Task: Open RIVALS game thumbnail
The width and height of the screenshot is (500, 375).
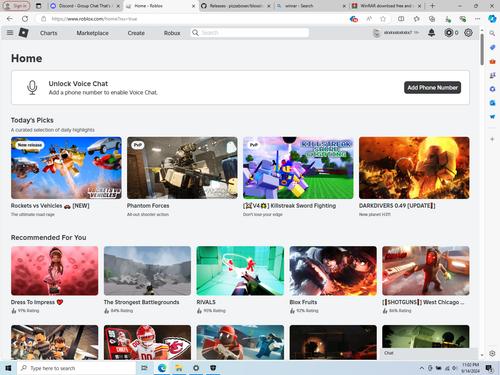Action: pyautogui.click(x=240, y=271)
